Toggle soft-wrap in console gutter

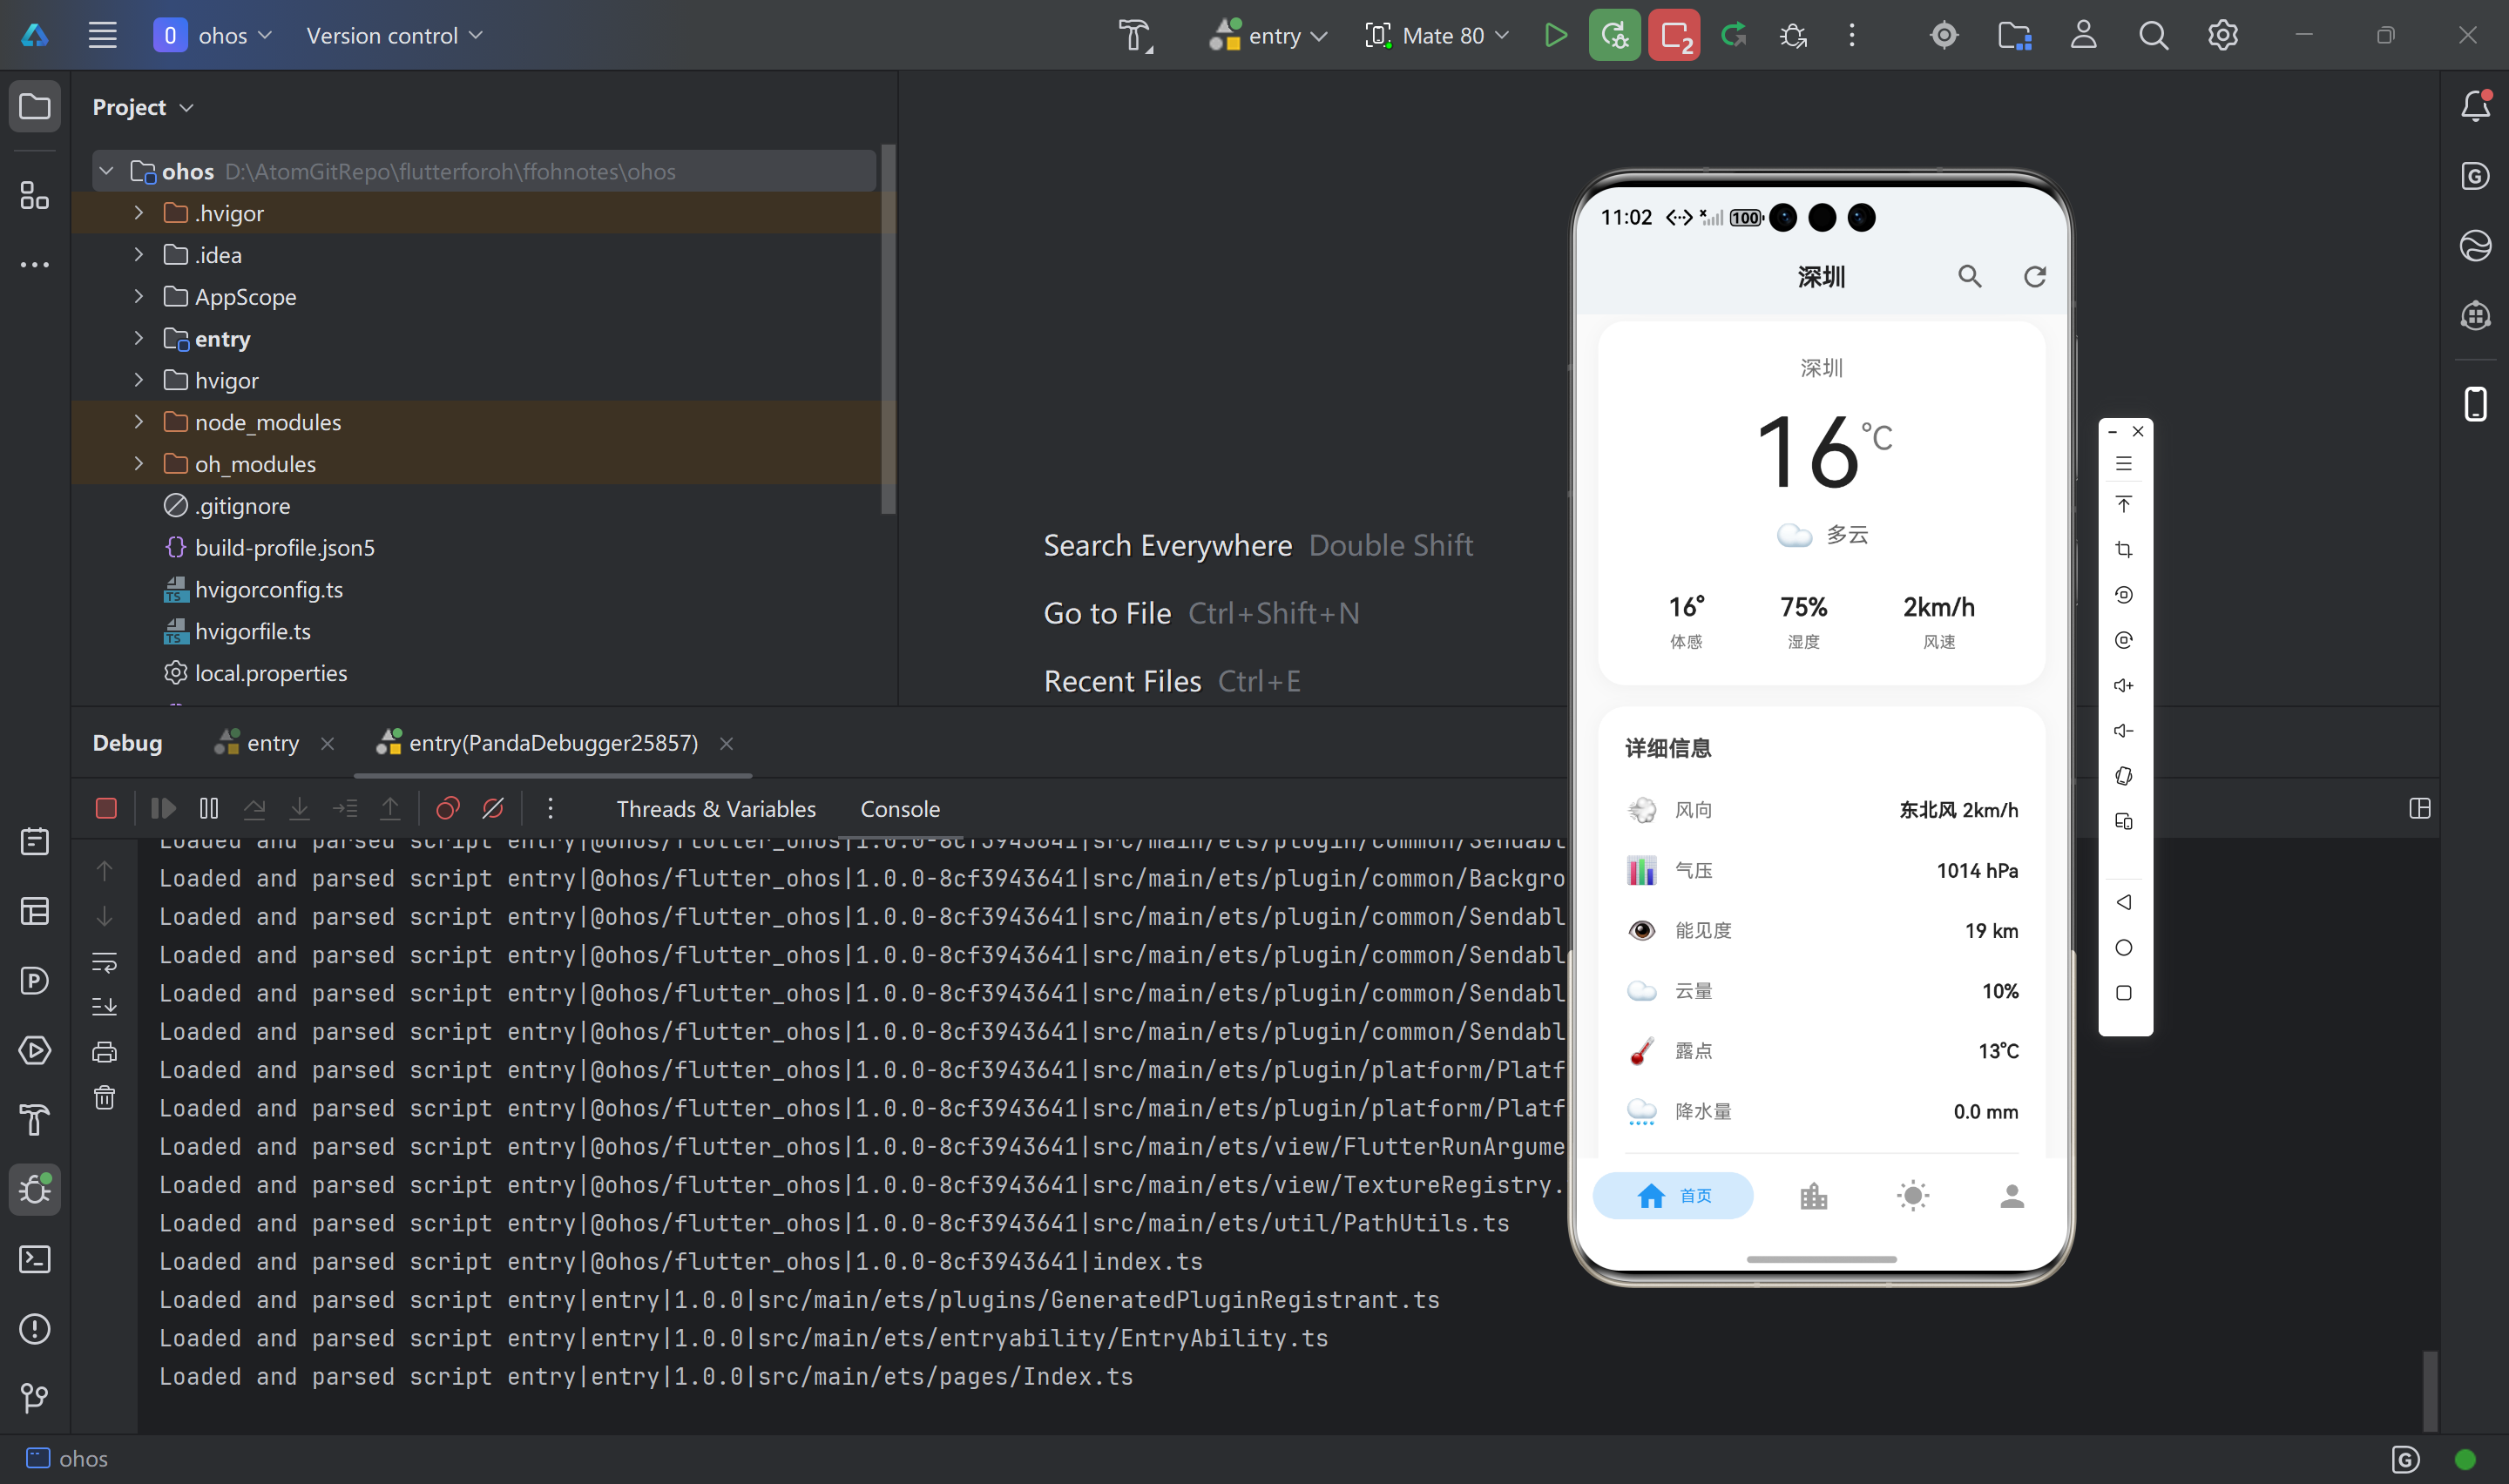(x=104, y=962)
